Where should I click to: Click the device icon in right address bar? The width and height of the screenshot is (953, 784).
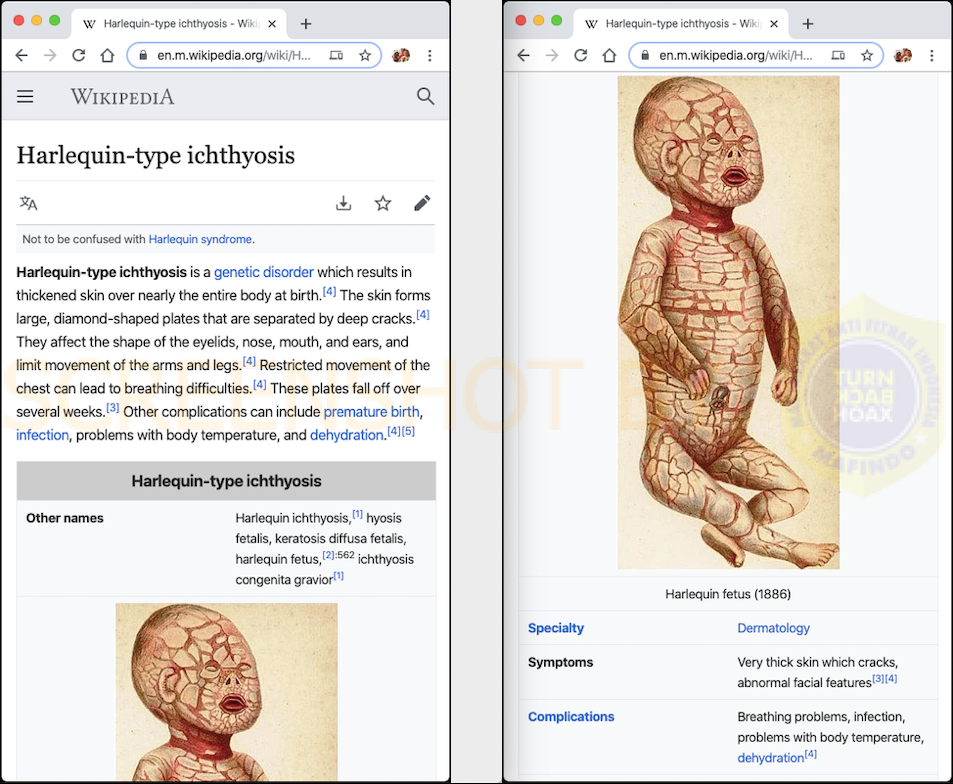click(838, 55)
